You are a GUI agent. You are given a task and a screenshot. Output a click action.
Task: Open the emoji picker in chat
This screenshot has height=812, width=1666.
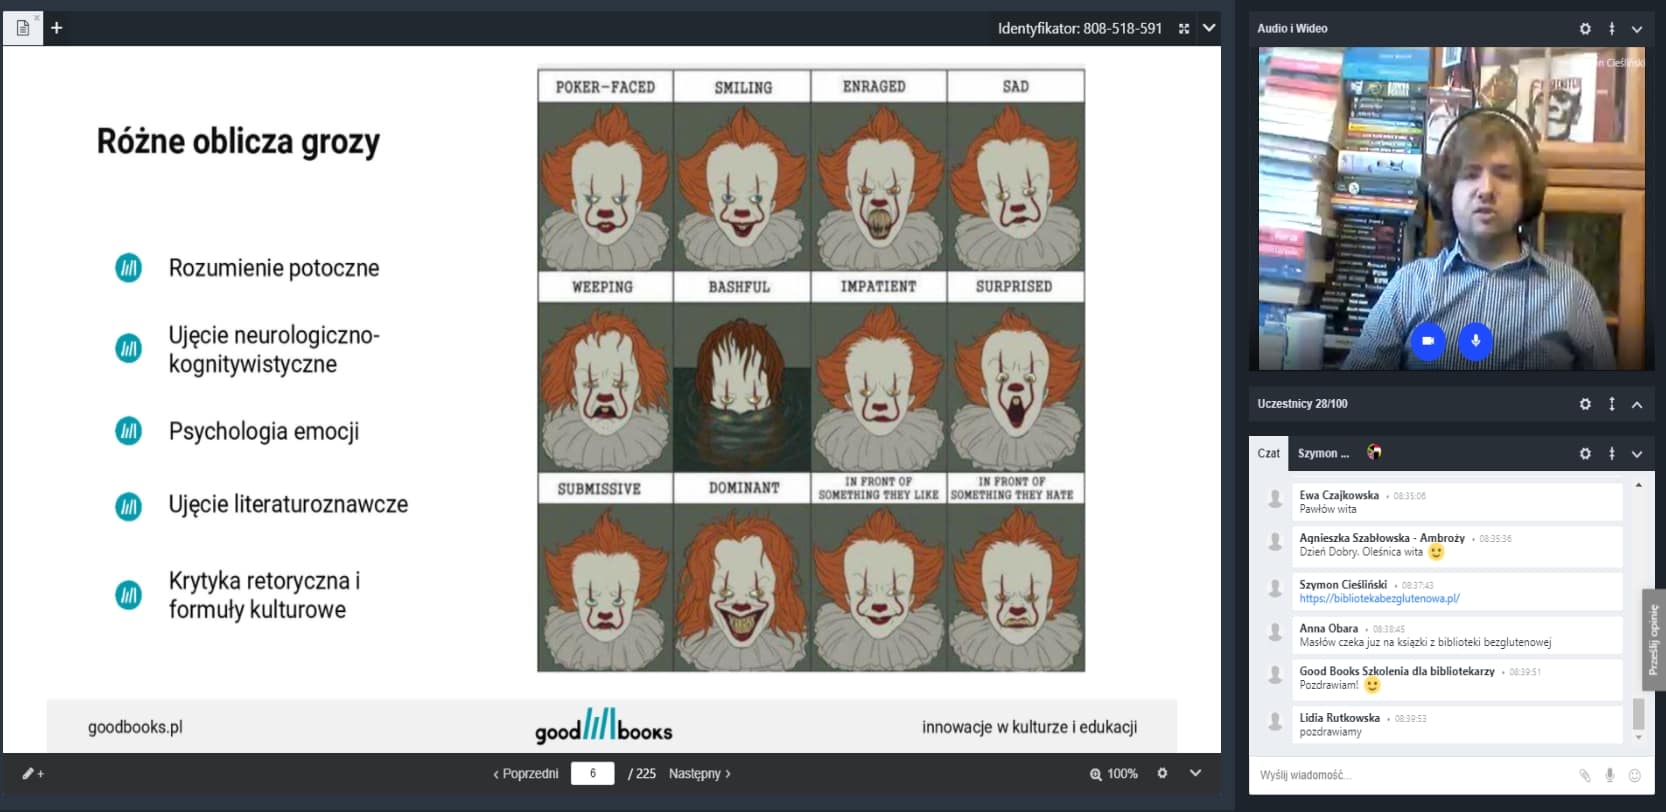[x=1635, y=775]
